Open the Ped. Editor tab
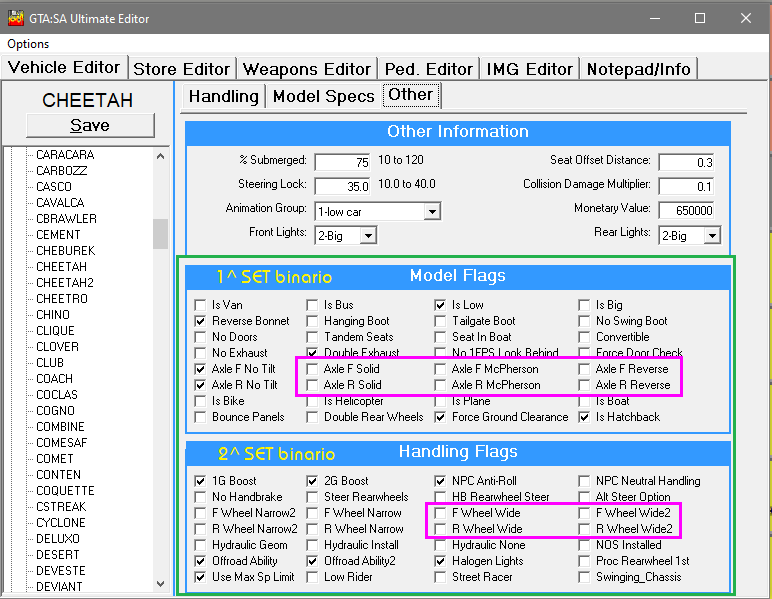This screenshot has height=599, width=772. point(428,69)
